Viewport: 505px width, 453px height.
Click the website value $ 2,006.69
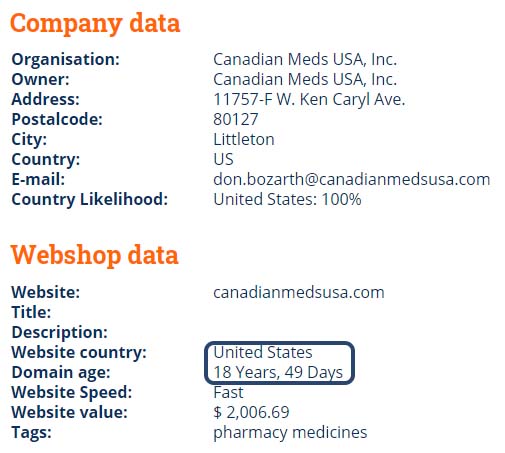pyautogui.click(x=251, y=412)
